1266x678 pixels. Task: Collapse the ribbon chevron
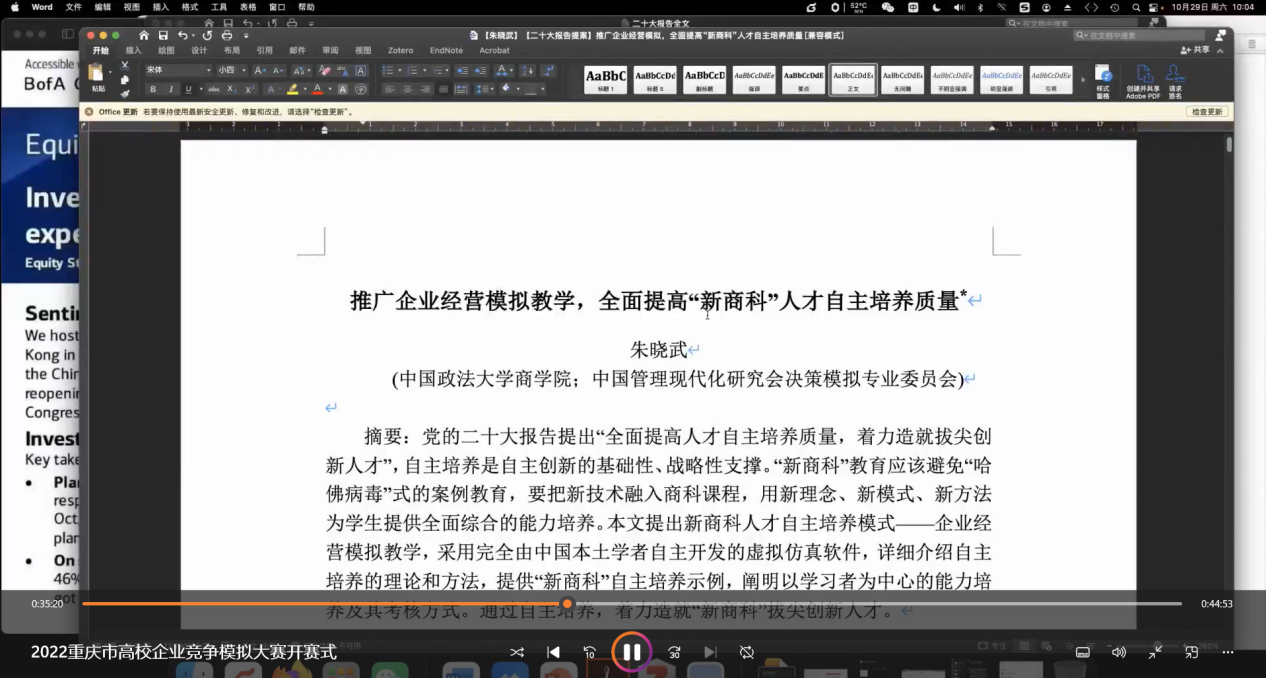[1221, 50]
